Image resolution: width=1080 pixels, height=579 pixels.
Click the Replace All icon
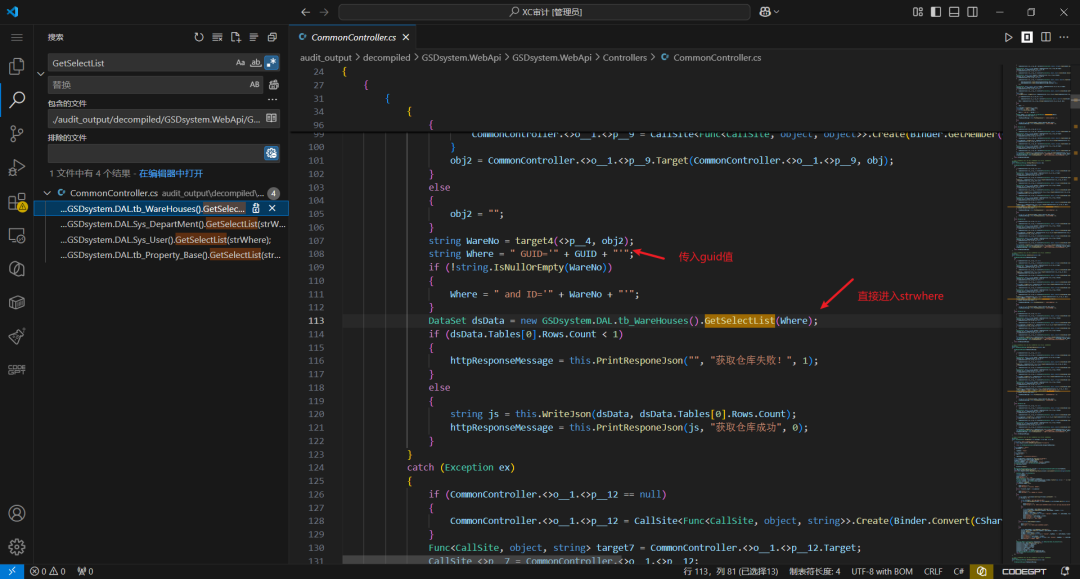[x=273, y=85]
